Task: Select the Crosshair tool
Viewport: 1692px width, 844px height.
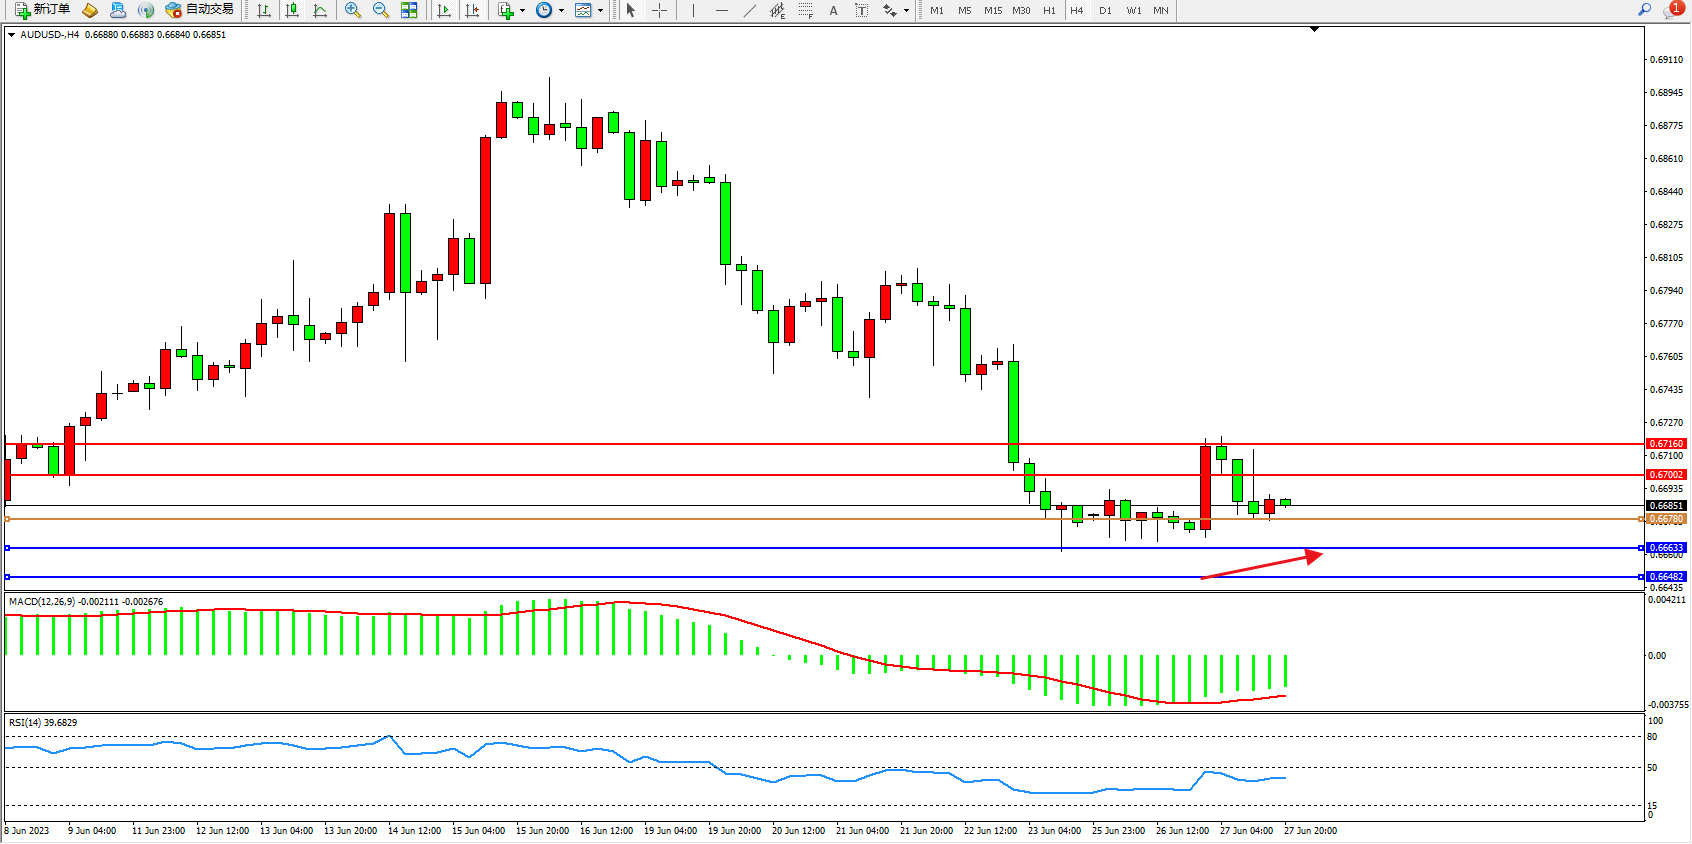Action: (x=660, y=10)
